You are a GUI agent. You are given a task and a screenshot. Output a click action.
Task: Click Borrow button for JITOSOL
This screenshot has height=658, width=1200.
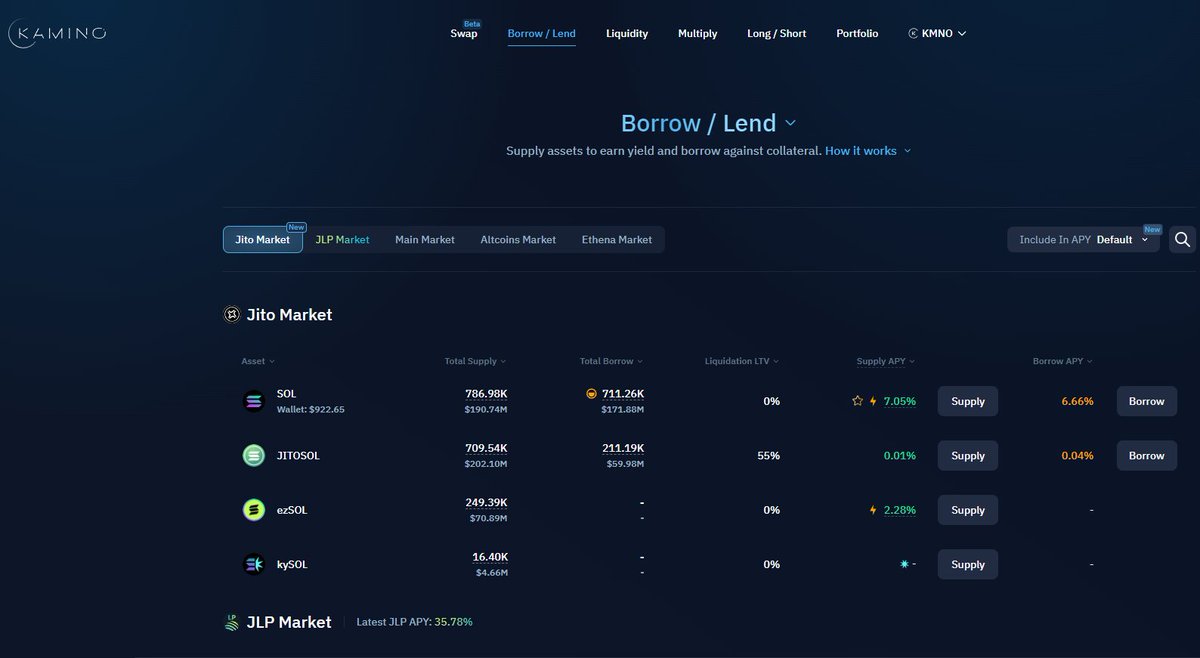click(x=1147, y=455)
